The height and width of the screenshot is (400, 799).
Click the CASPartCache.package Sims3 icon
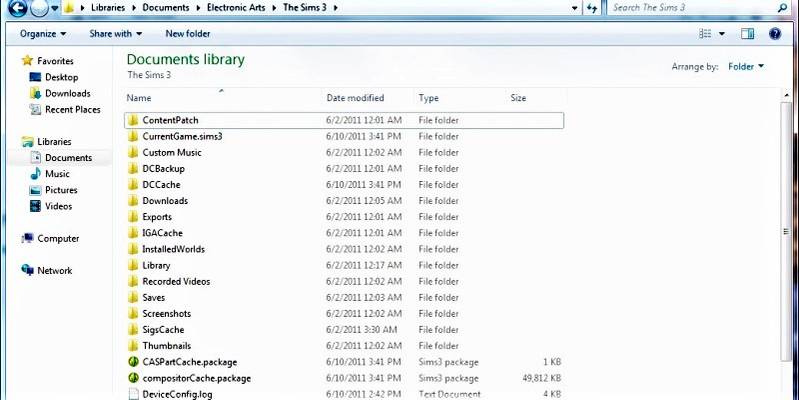click(133, 362)
